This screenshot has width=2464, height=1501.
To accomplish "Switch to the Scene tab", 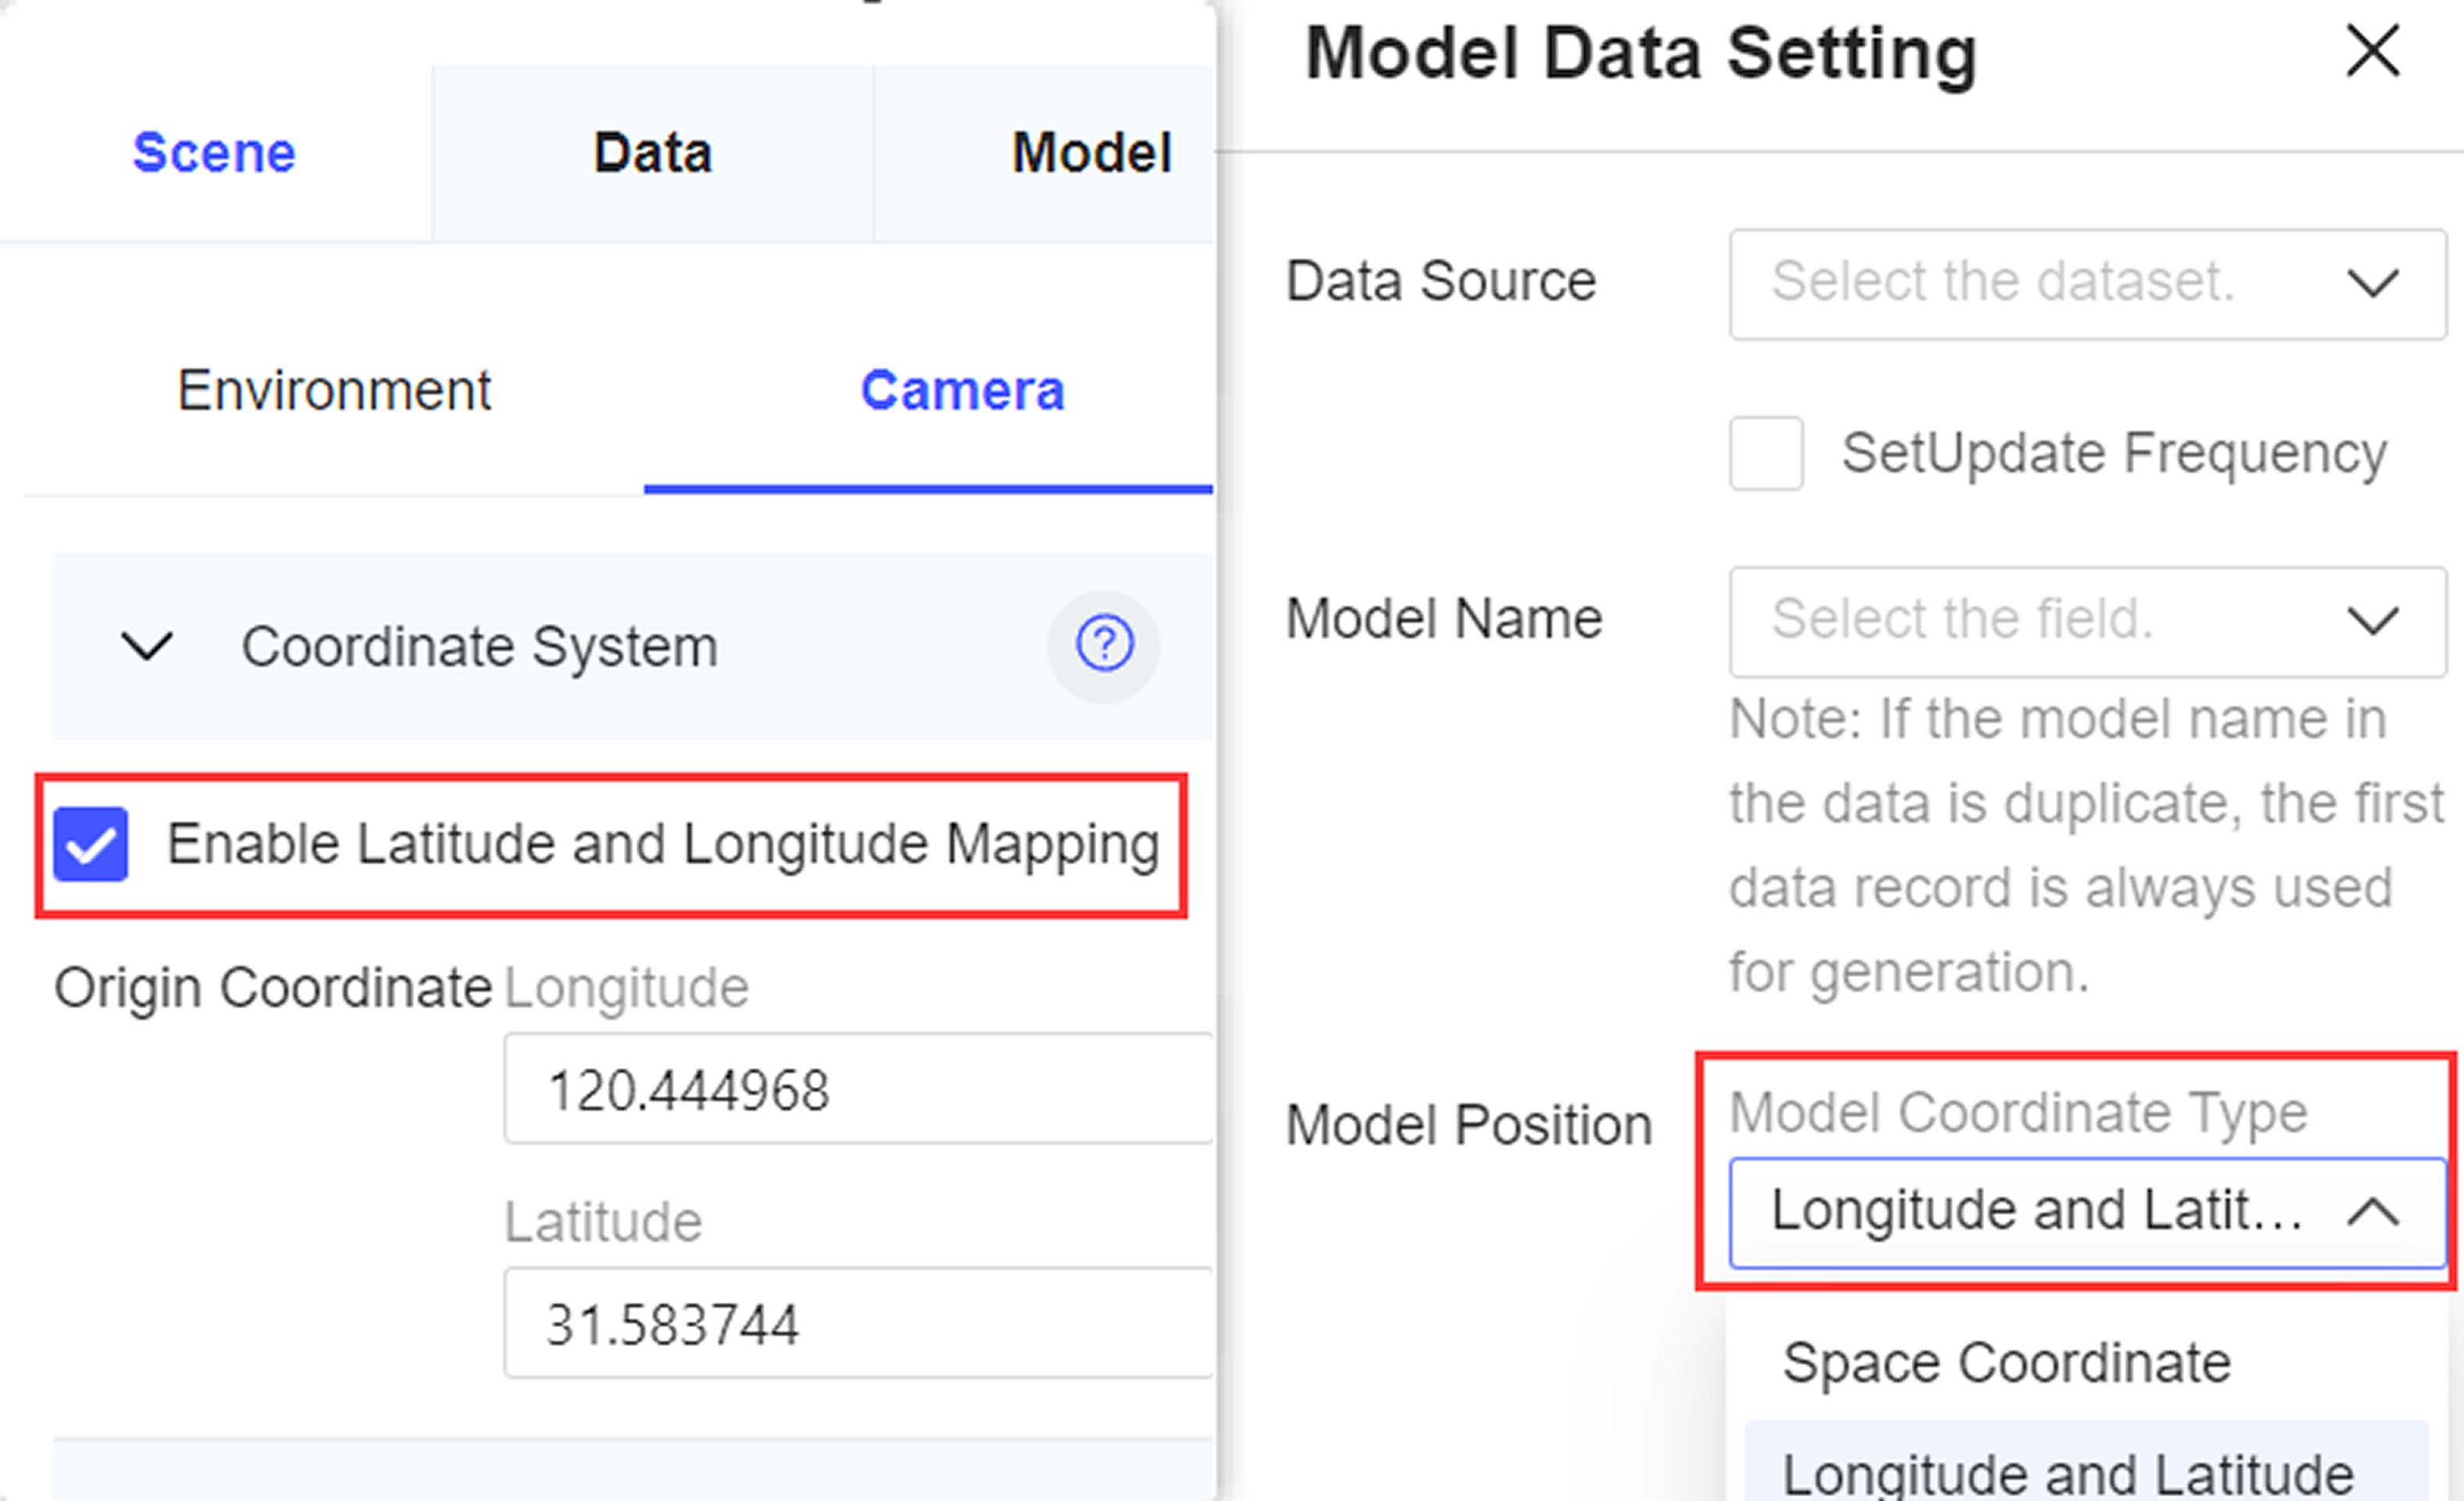I will click(214, 153).
